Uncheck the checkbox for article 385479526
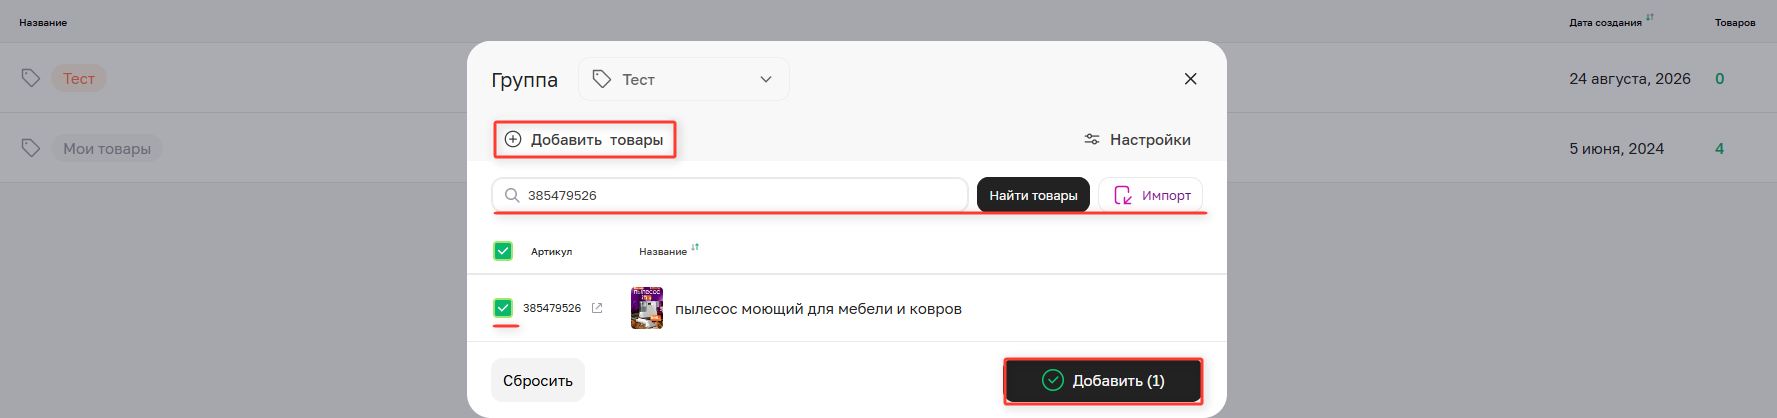Screen dimensions: 1777x418 [503, 308]
